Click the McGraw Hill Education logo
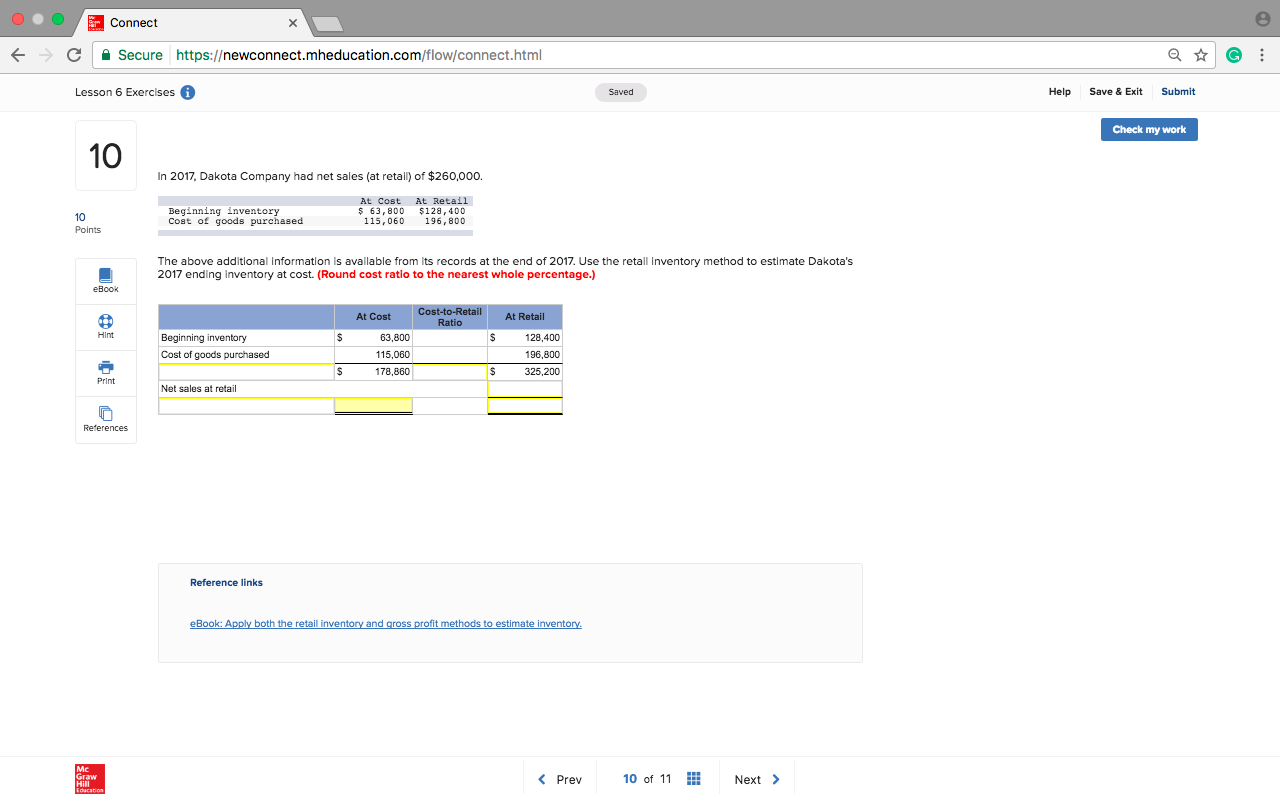 coord(89,779)
